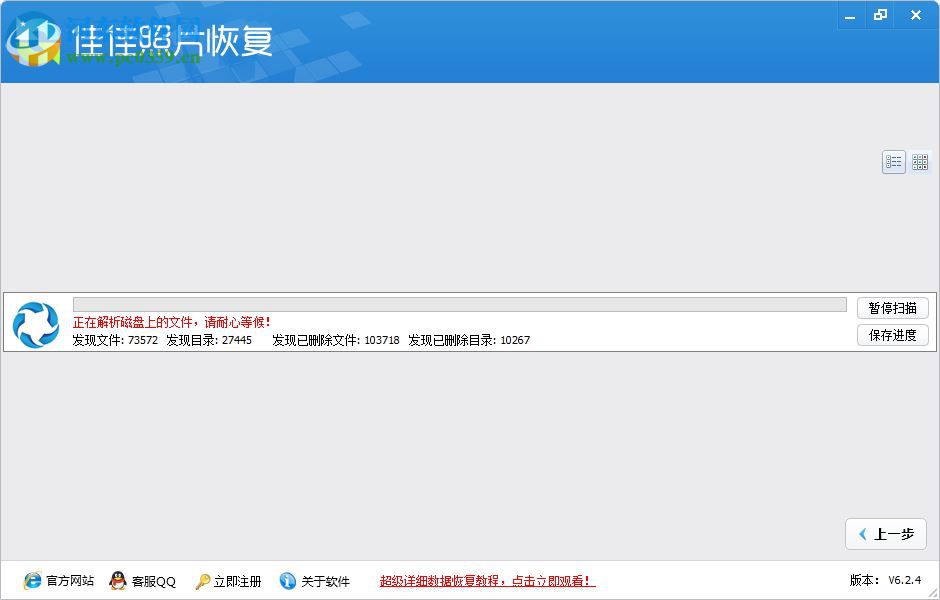Contact 客服QQ support via penguin icon
Viewport: 940px width, 600px height.
coord(118,581)
